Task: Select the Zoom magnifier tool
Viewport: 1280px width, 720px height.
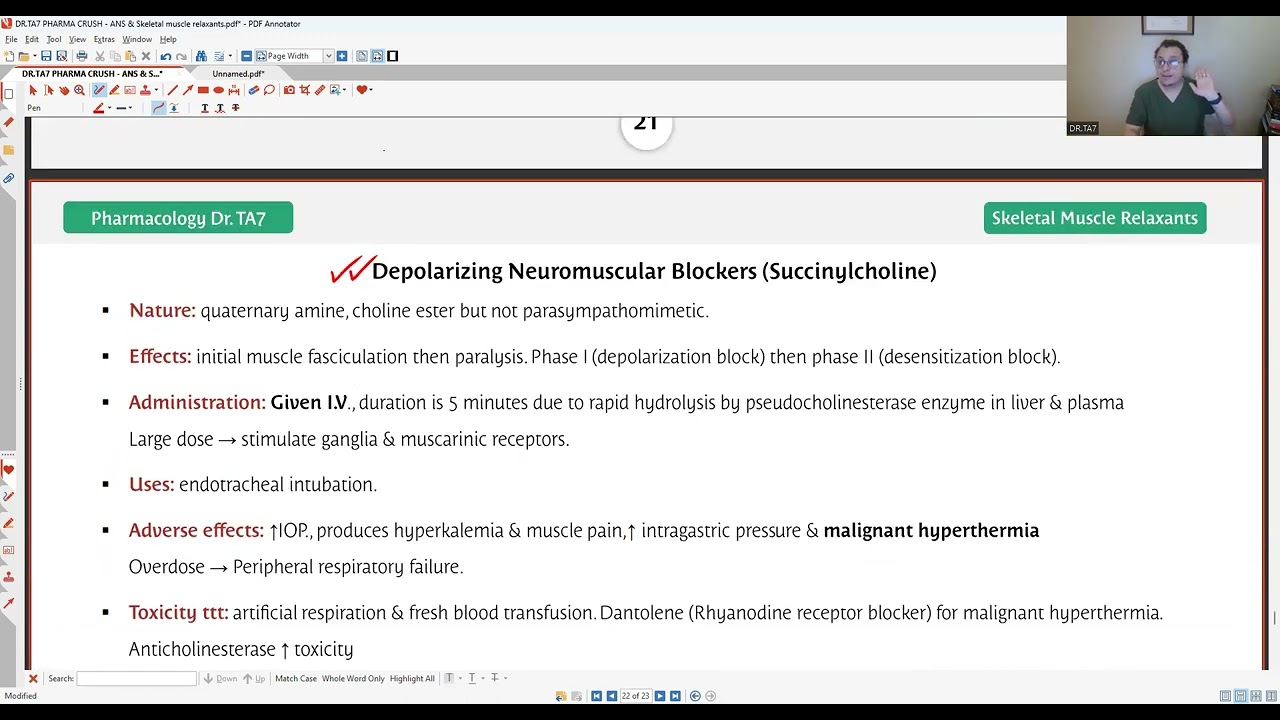Action: [79, 90]
